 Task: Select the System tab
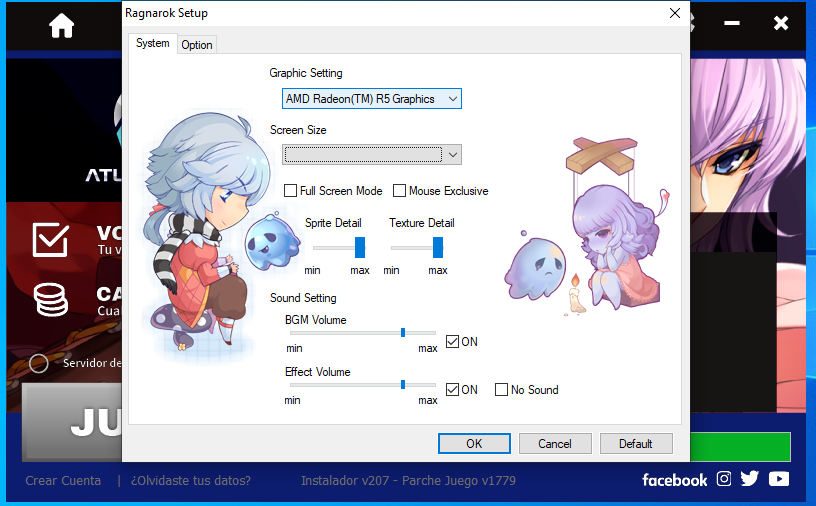(152, 43)
